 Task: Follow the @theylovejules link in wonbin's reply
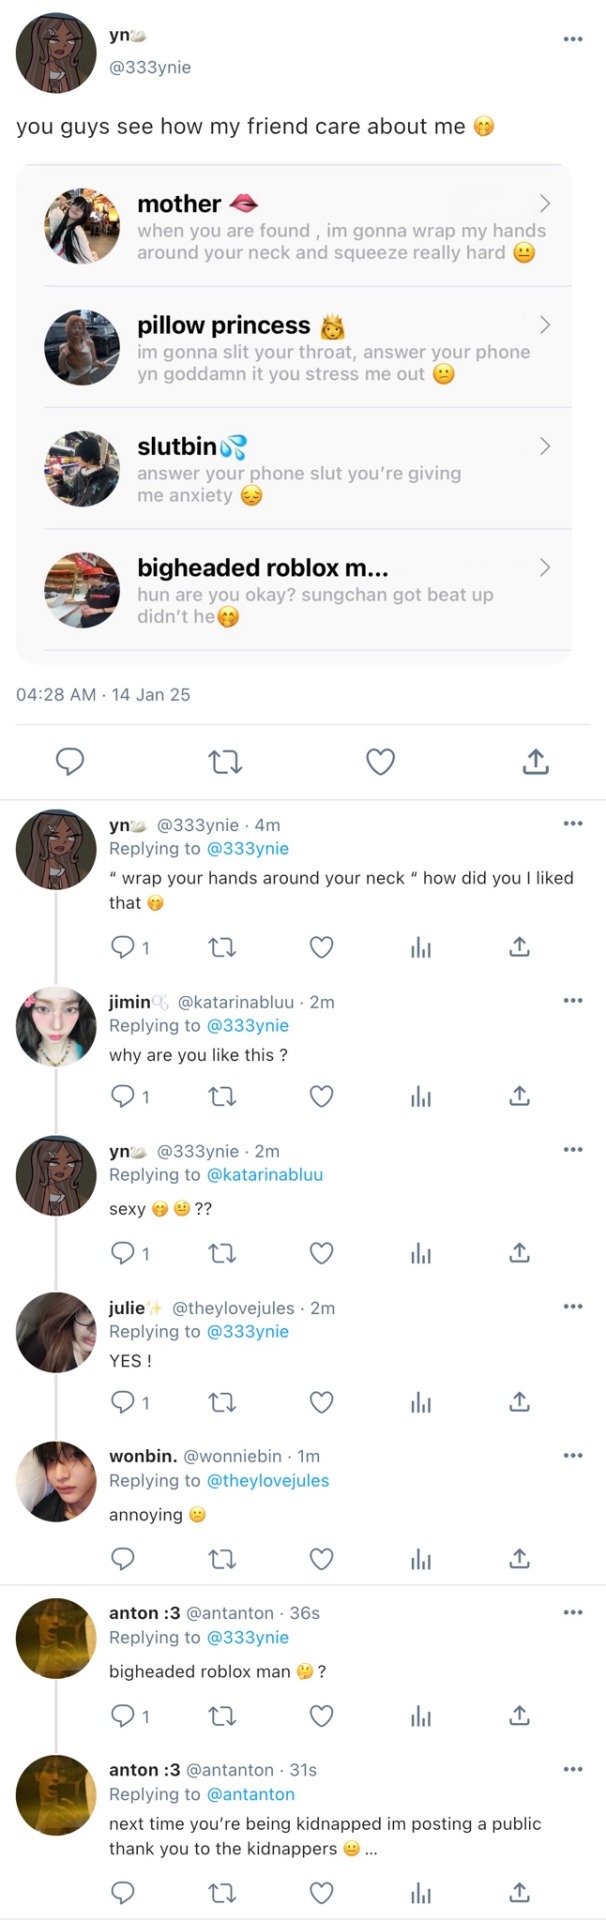(268, 1481)
